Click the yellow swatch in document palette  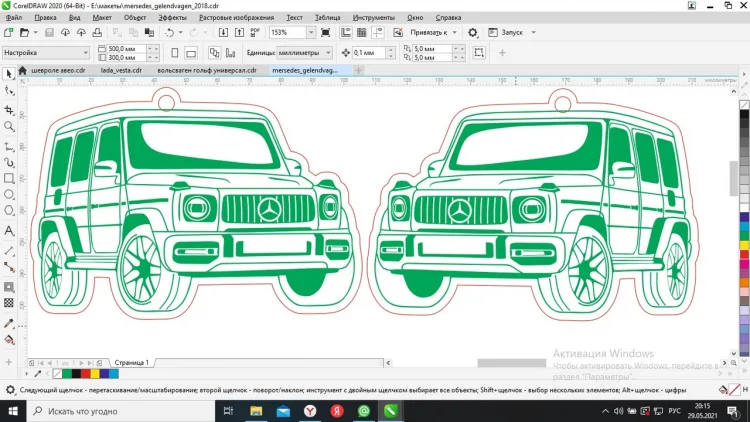95,373
